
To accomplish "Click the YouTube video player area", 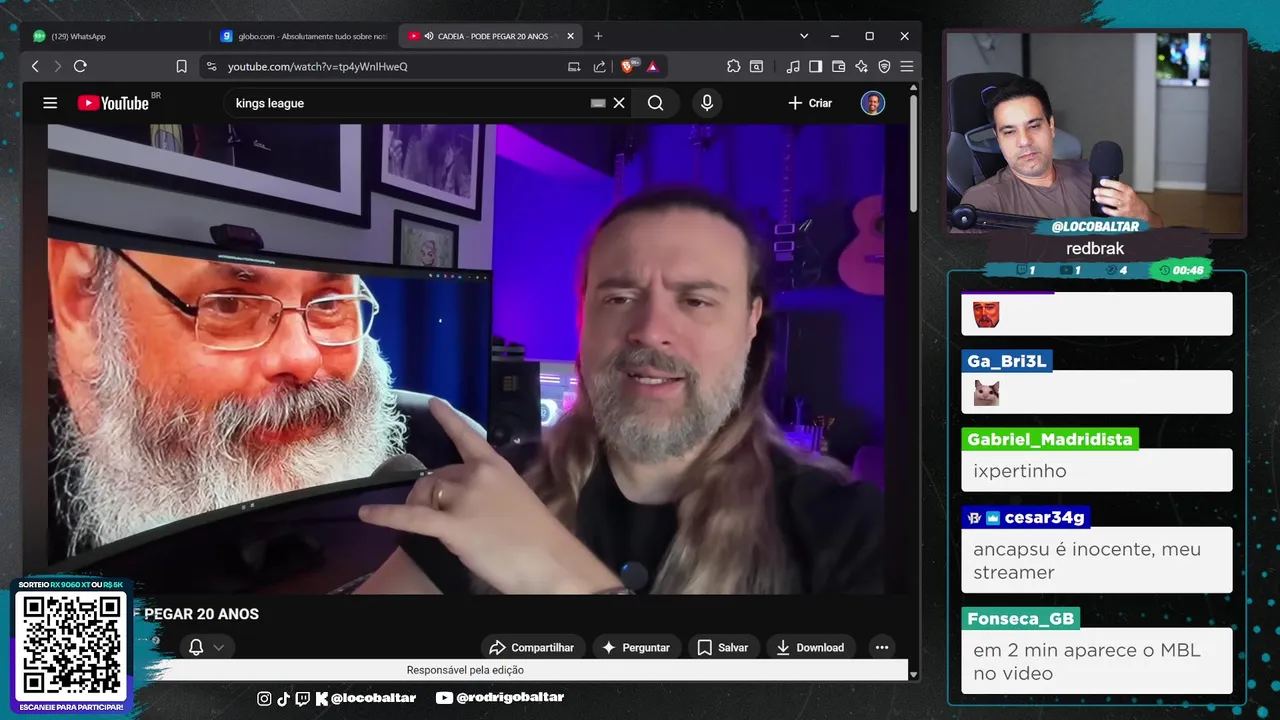I will [x=466, y=359].
